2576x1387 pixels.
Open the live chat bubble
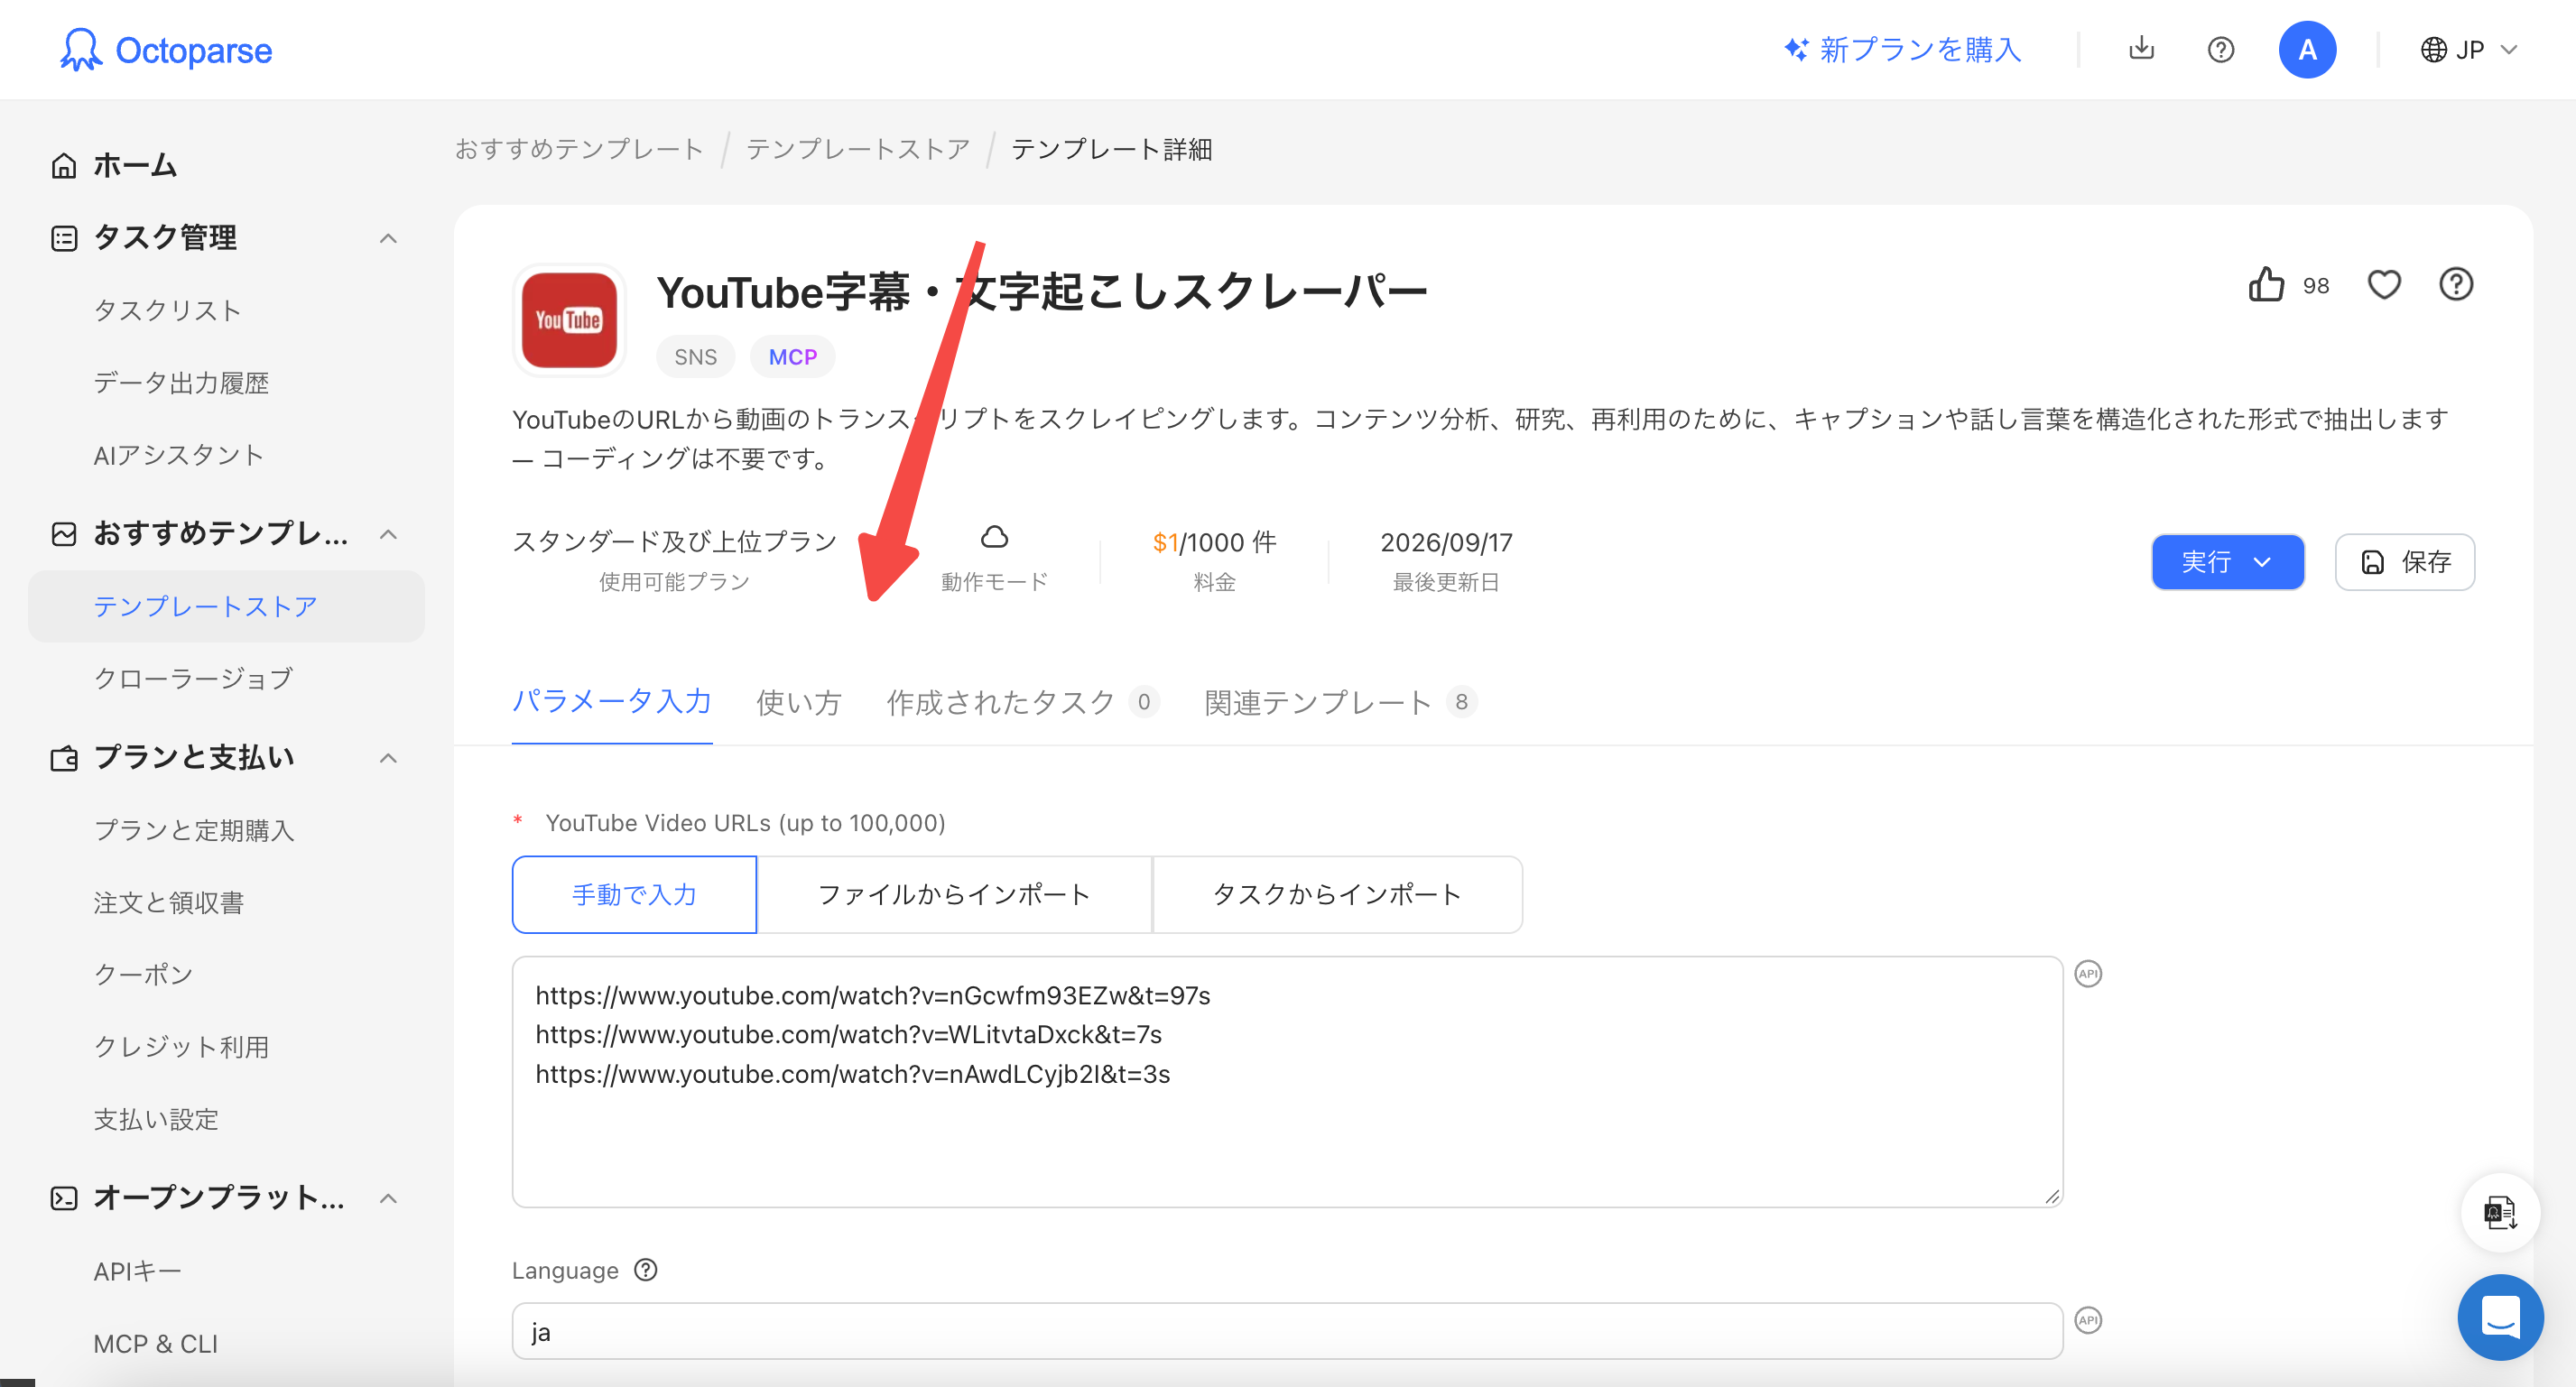point(2500,1317)
